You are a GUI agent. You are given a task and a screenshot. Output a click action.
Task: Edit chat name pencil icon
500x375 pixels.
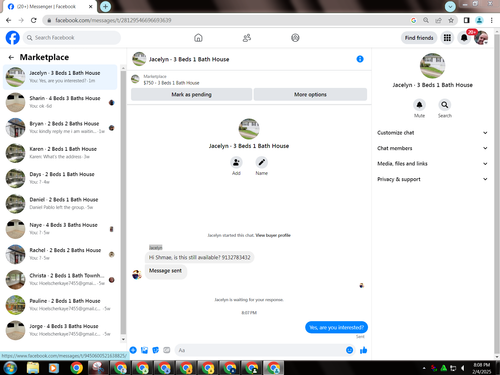[x=262, y=162]
